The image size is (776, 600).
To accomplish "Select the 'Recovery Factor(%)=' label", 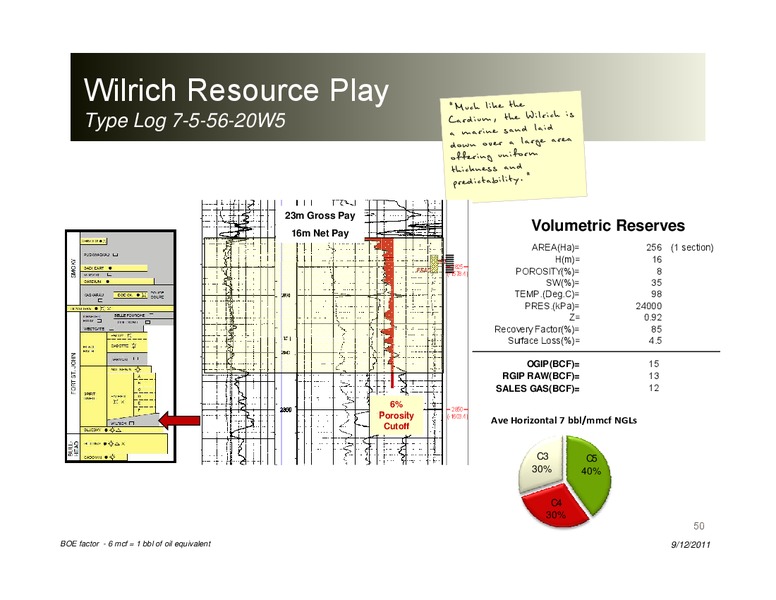I will (536, 329).
